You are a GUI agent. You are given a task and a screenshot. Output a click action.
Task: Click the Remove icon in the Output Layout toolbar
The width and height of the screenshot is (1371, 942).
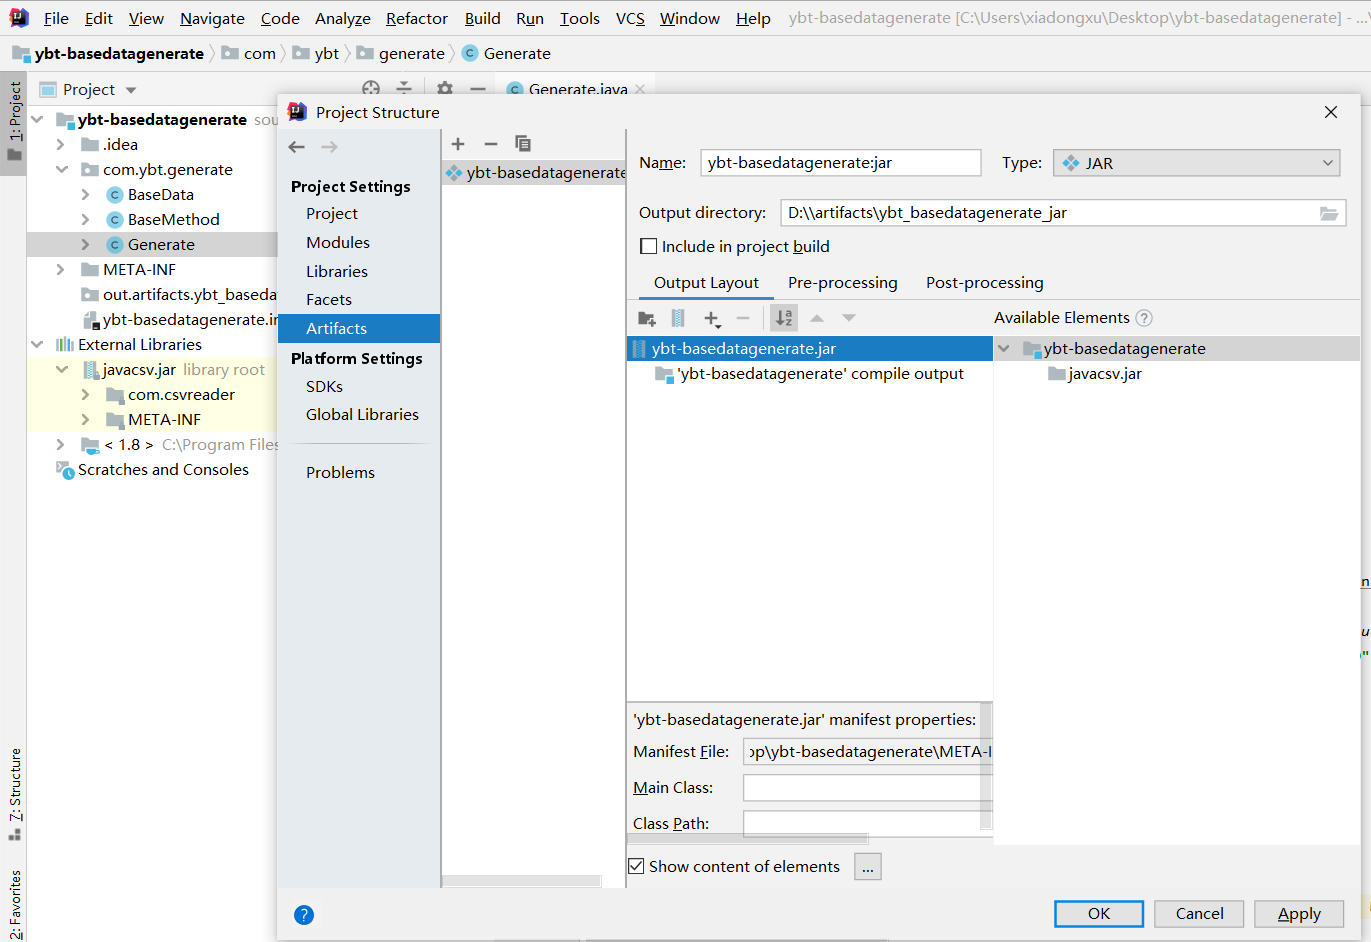743,318
